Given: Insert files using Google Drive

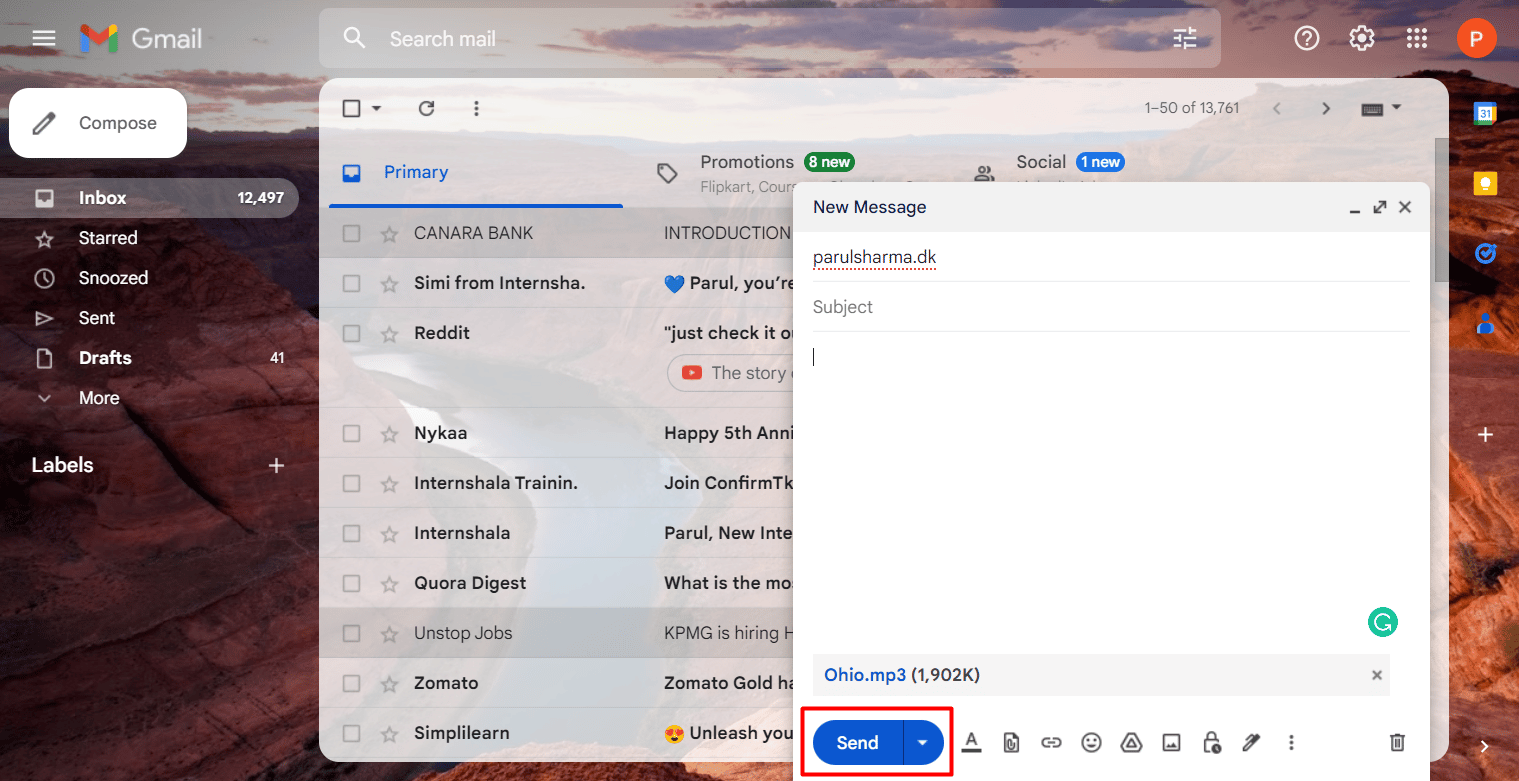Looking at the screenshot, I should click(x=1131, y=742).
